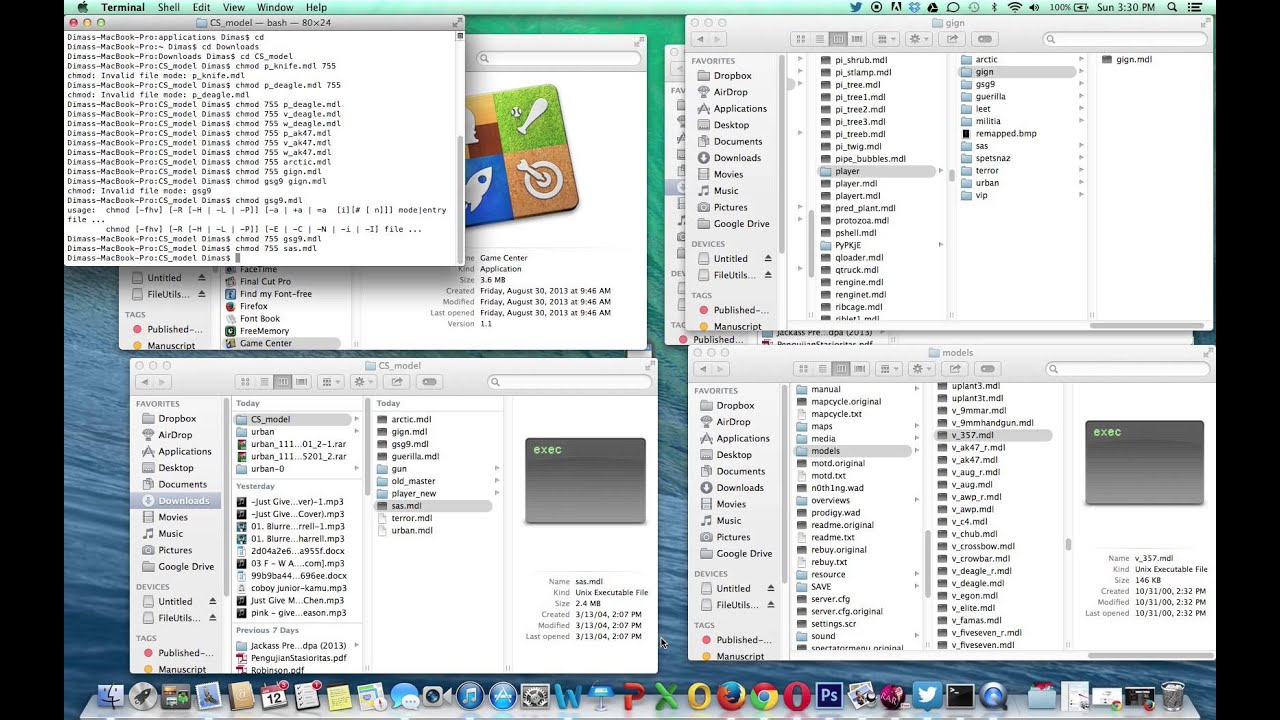Open Twitter app from the Dock
Screen dimensions: 1280x720
point(927,697)
